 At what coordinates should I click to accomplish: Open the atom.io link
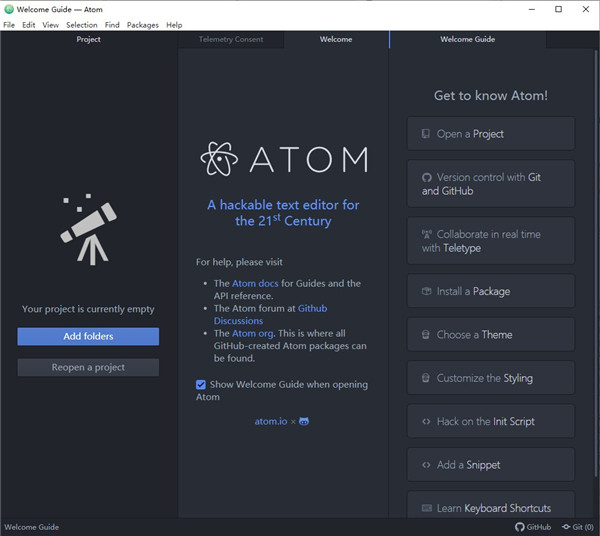click(x=271, y=421)
